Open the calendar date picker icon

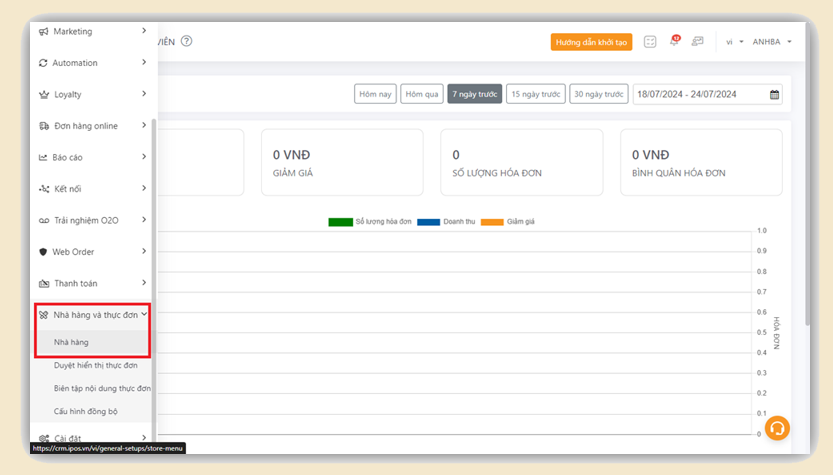[775, 95]
